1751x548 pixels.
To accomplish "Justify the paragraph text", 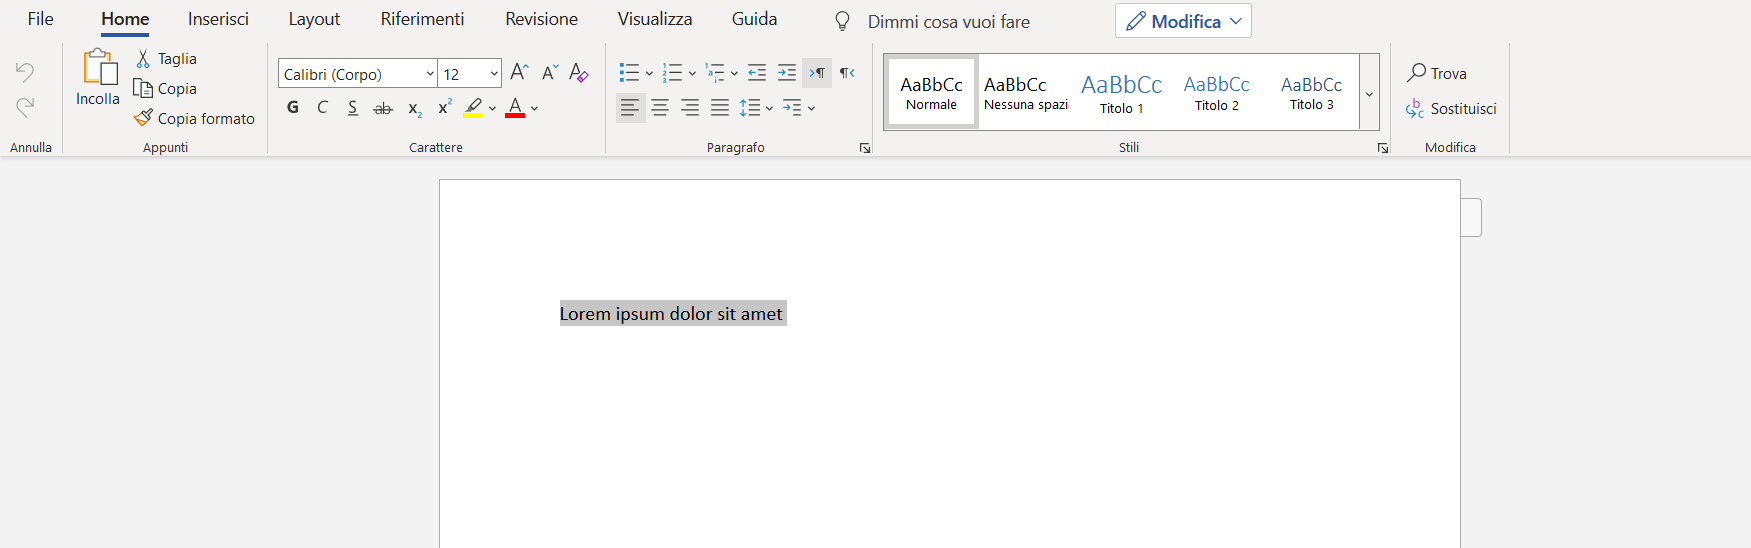I will (720, 107).
